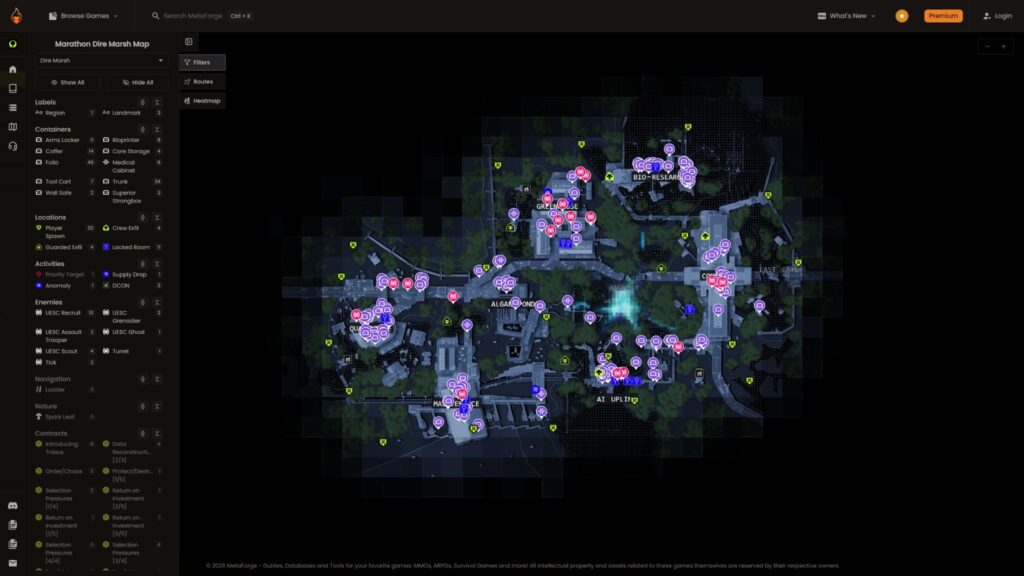Viewport: 1024px width, 576px height.
Task: Toggle the Priority Target activity filter
Action: click(x=65, y=274)
